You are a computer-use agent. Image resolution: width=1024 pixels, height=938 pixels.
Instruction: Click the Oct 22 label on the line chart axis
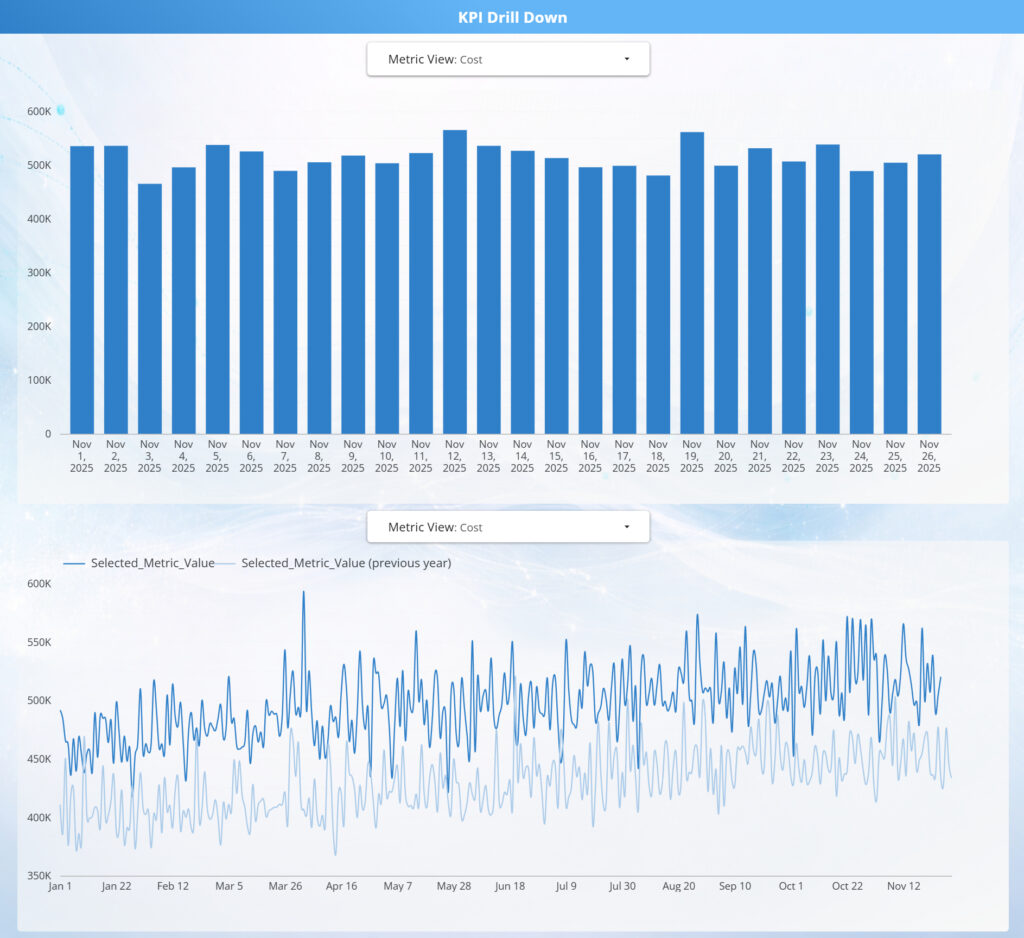[x=847, y=886]
